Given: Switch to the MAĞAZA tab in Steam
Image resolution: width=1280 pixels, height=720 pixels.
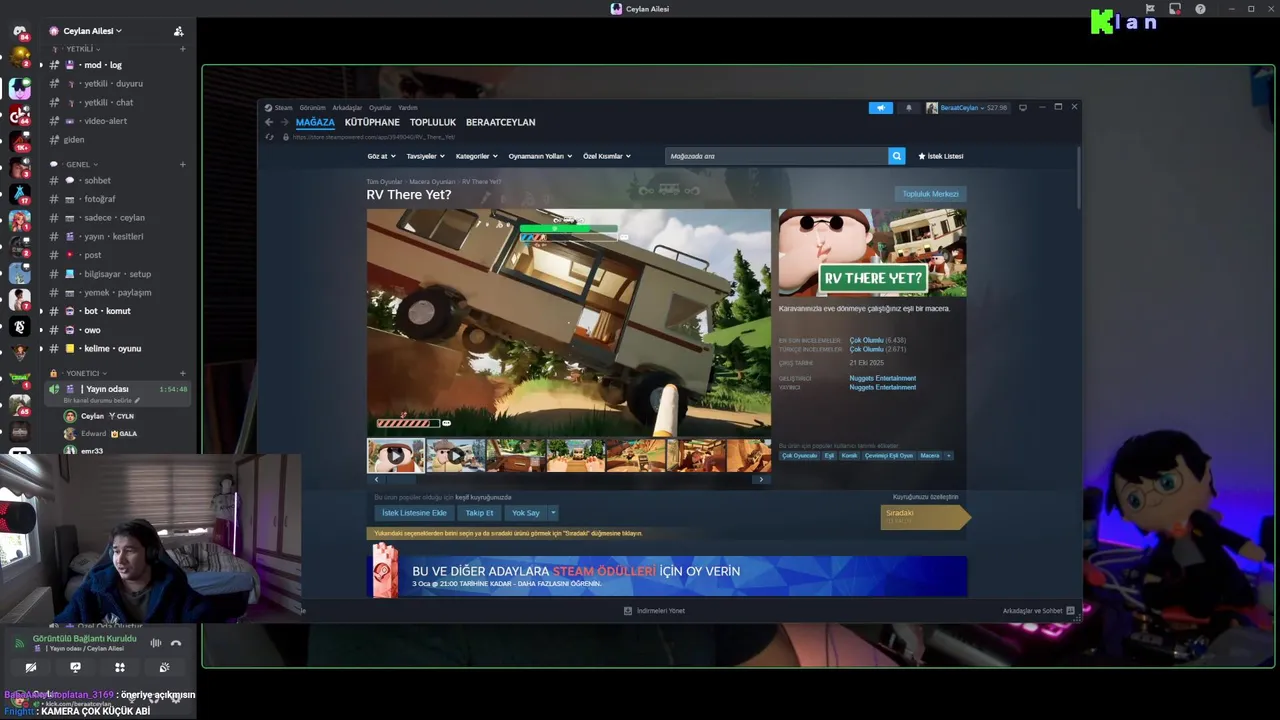Looking at the screenshot, I should click(315, 122).
